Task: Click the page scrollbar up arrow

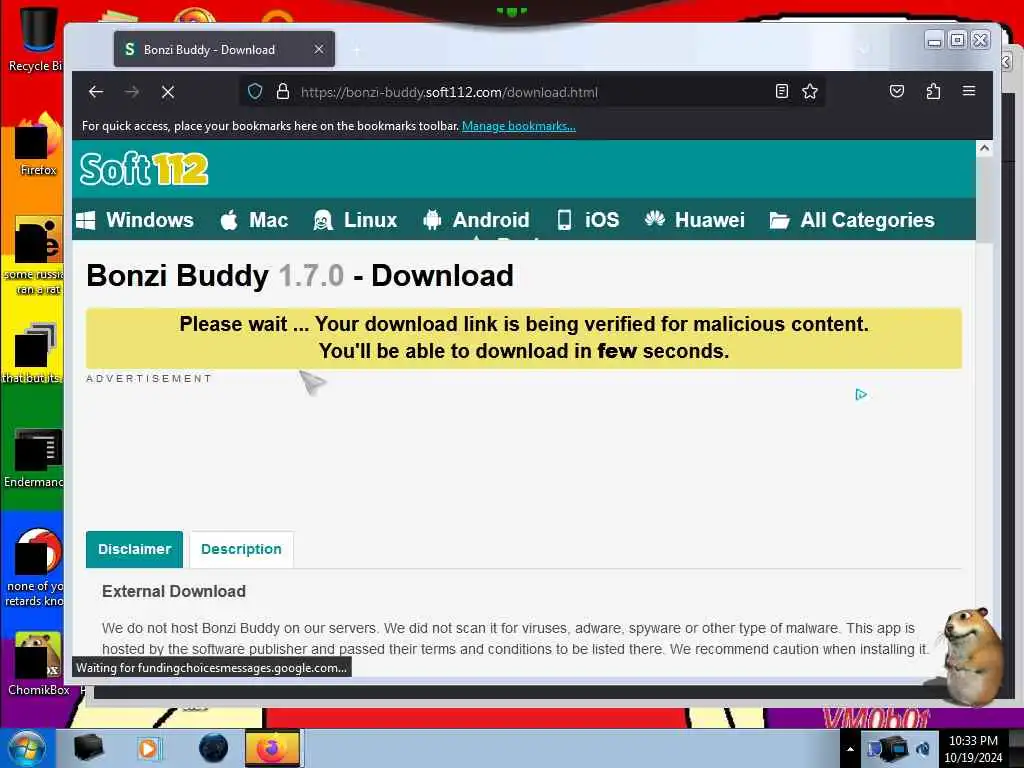Action: [x=984, y=148]
